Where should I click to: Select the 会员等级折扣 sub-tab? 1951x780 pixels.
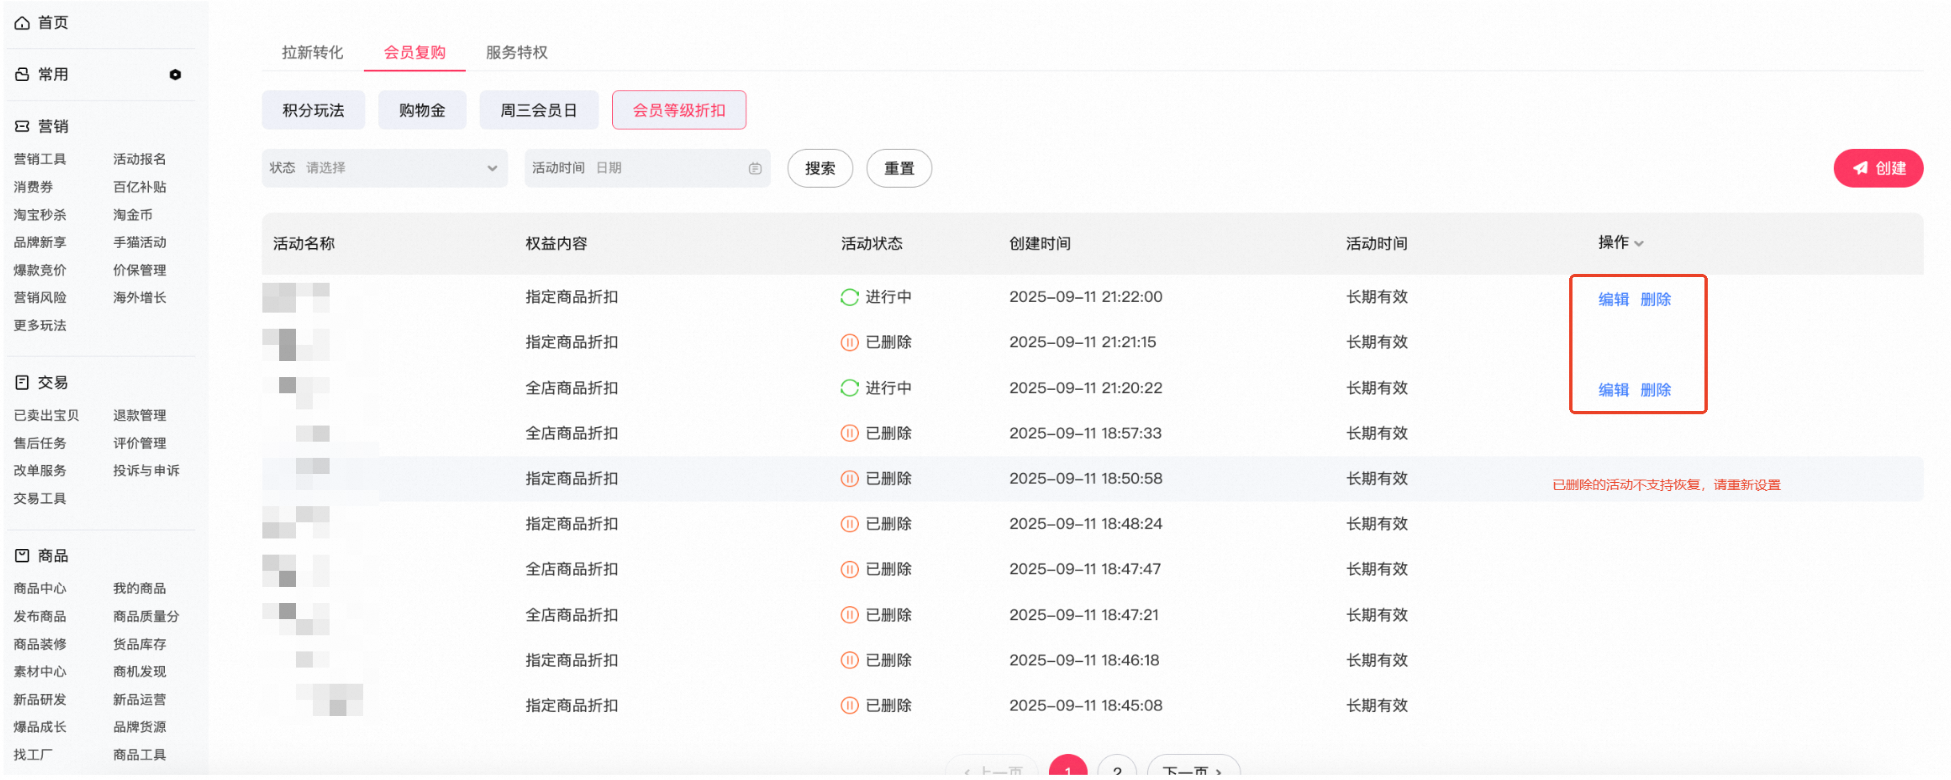pyautogui.click(x=679, y=110)
